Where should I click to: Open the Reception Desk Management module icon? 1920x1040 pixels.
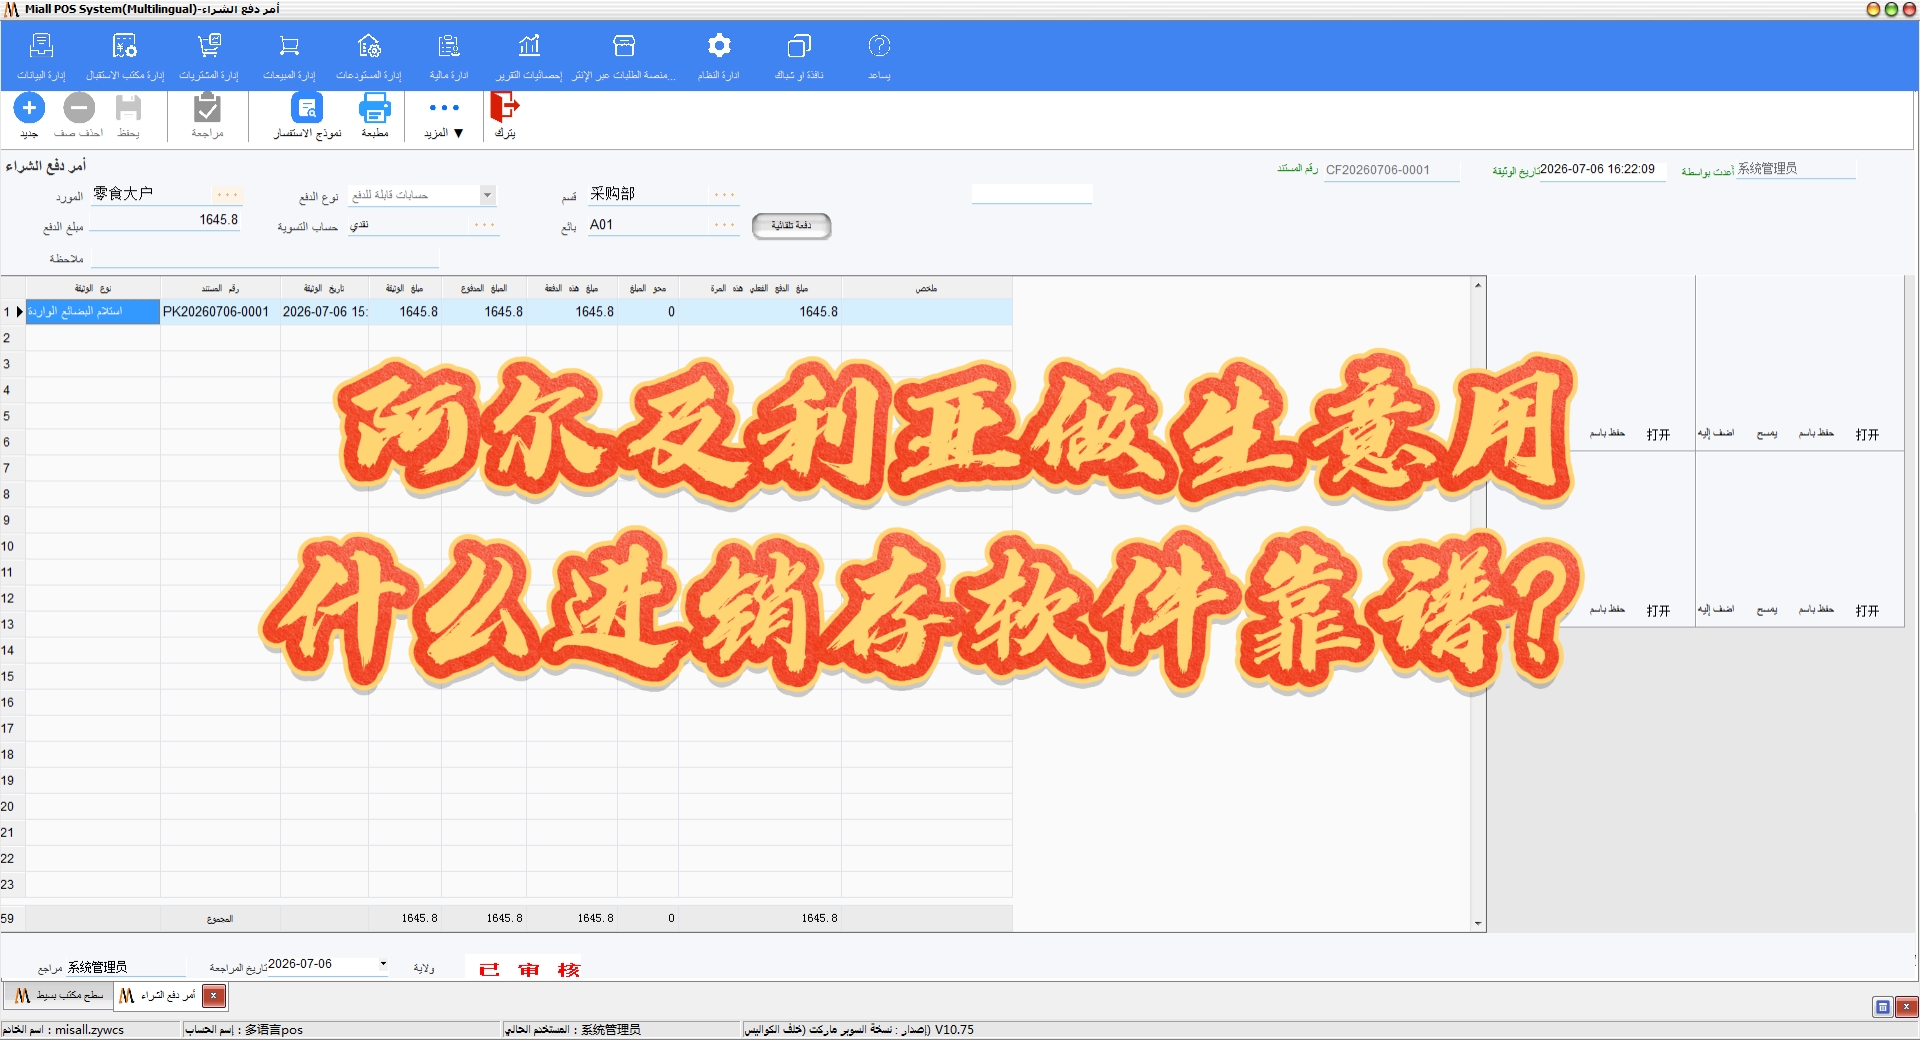[124, 56]
